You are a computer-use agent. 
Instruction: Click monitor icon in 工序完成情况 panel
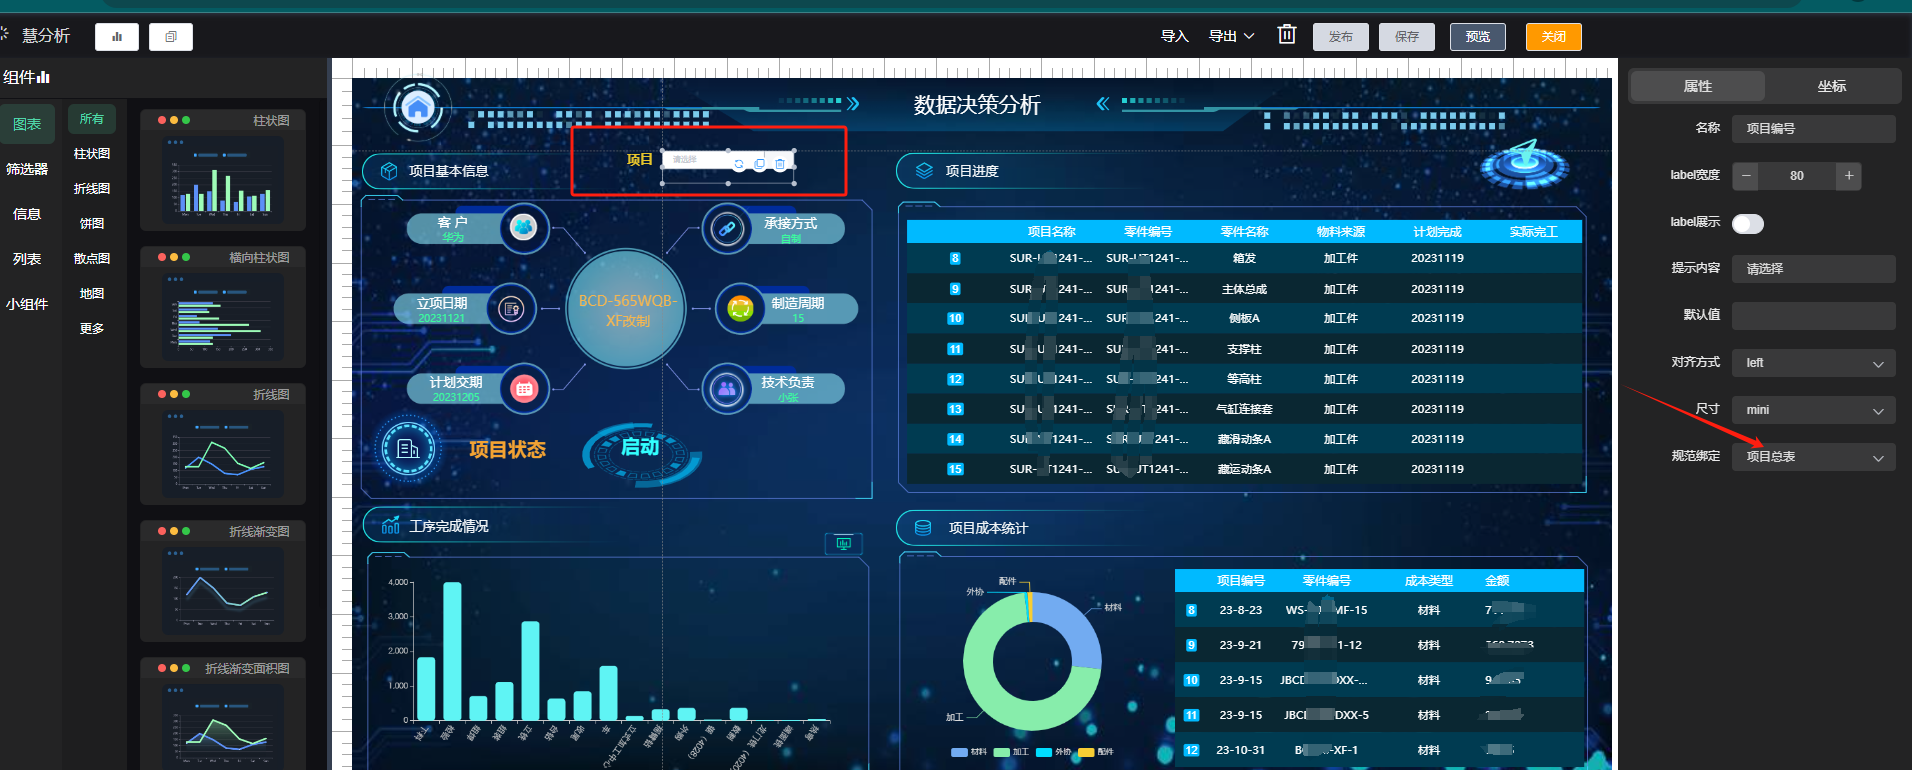pos(843,543)
